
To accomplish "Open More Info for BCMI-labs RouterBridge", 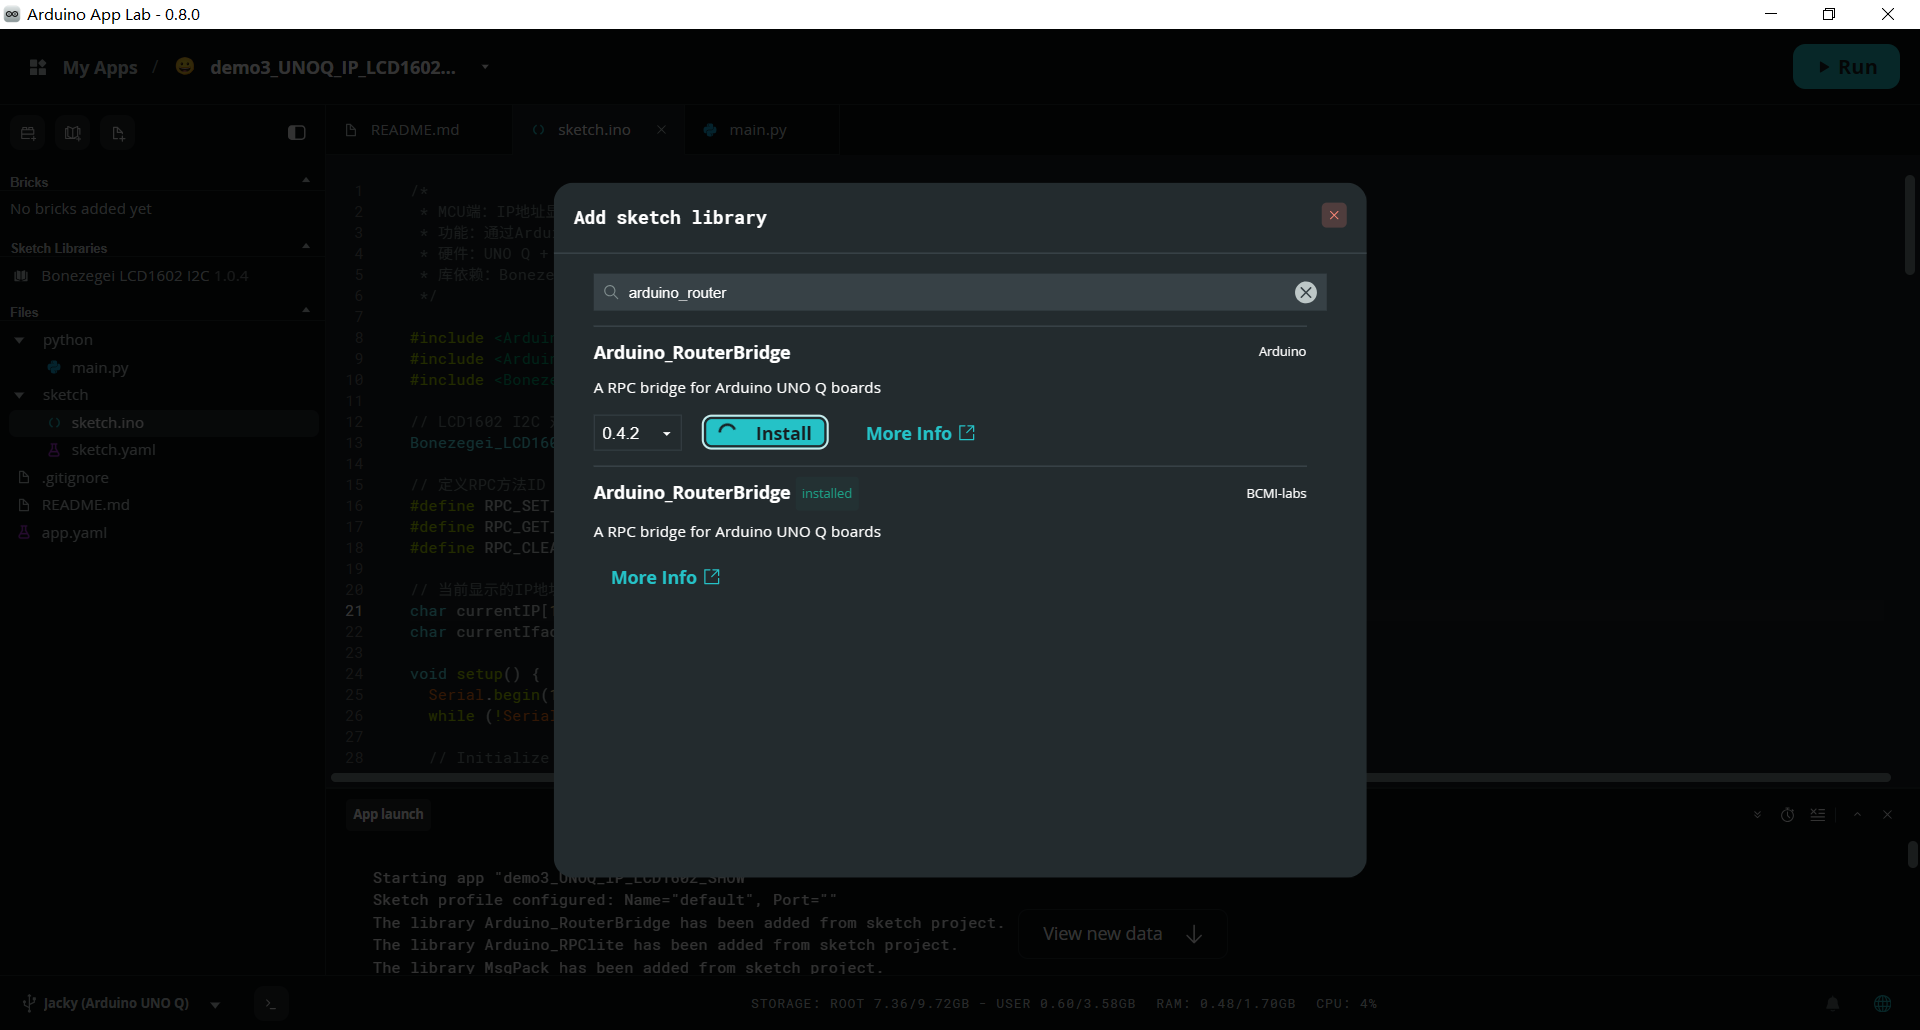I will (x=665, y=577).
